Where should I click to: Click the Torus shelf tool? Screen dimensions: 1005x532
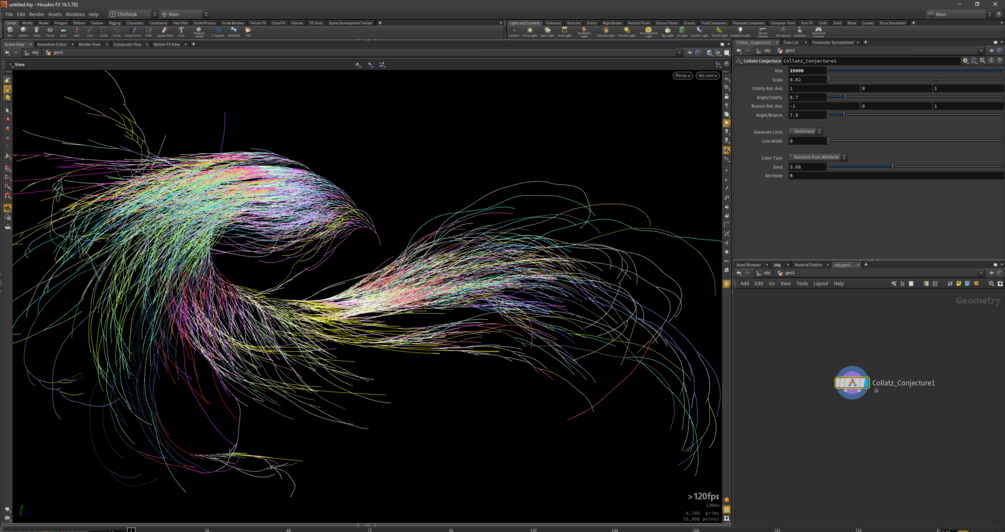(x=49, y=31)
